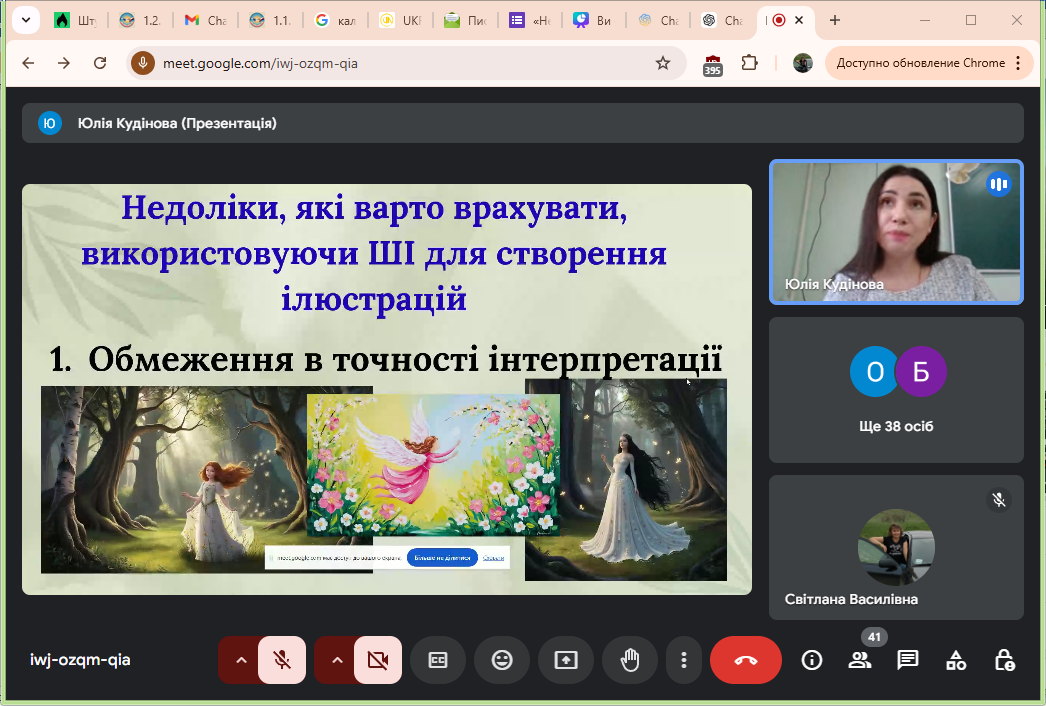Expand the camera video settings arrow
Screen dimensions: 1046x706
point(336,660)
